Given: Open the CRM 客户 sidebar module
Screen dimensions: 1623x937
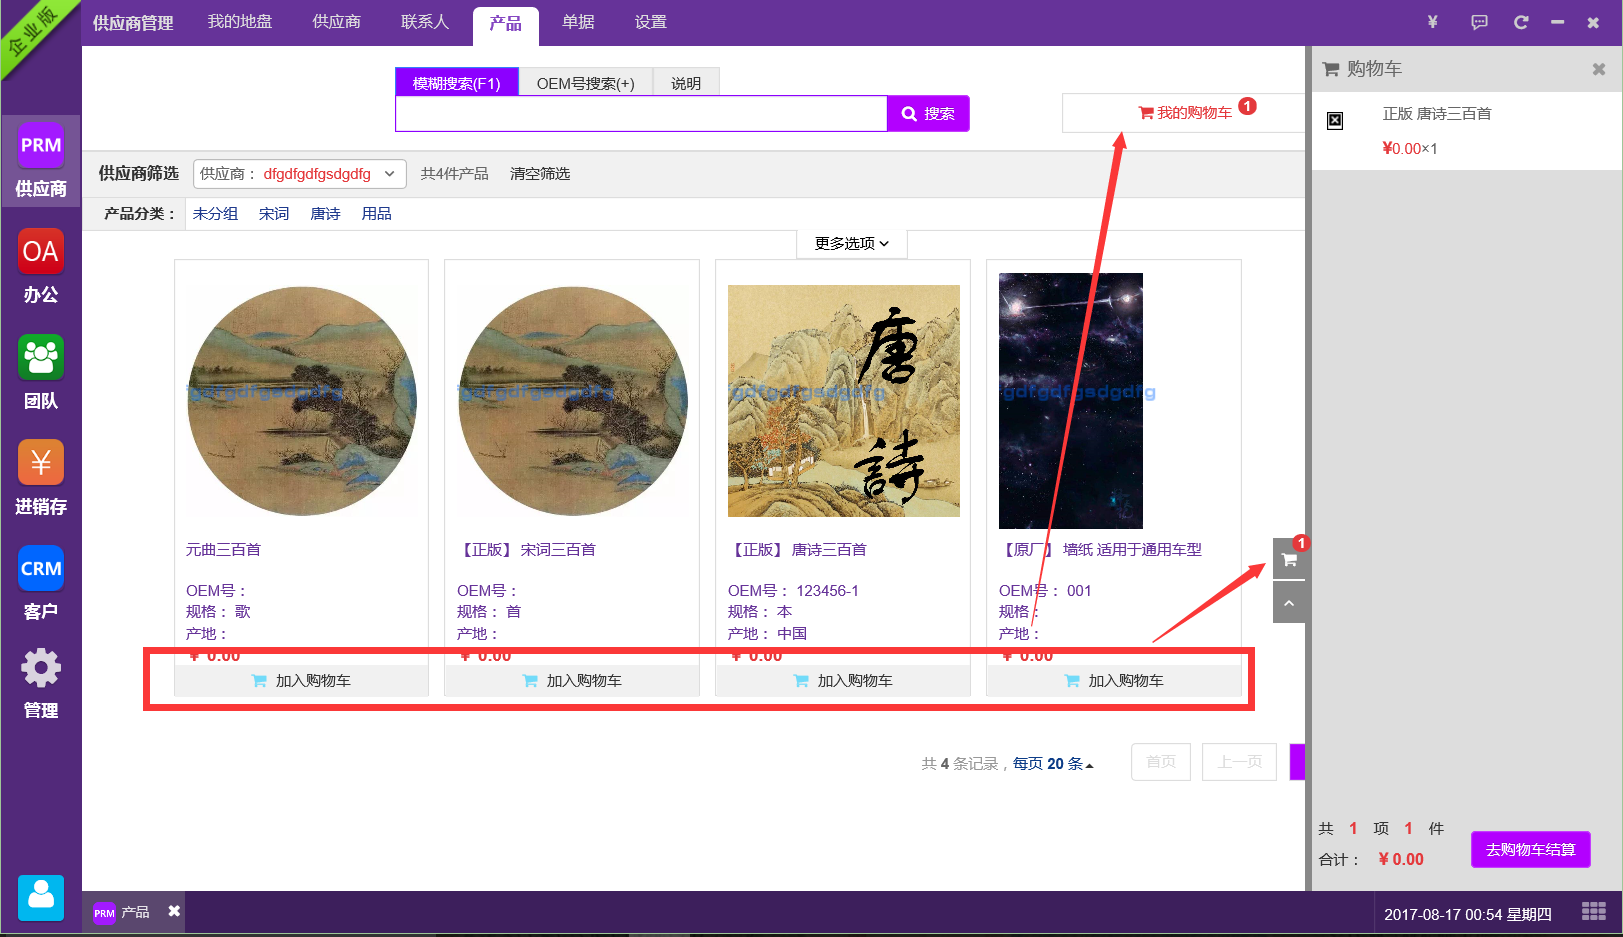Looking at the screenshot, I should 41,584.
